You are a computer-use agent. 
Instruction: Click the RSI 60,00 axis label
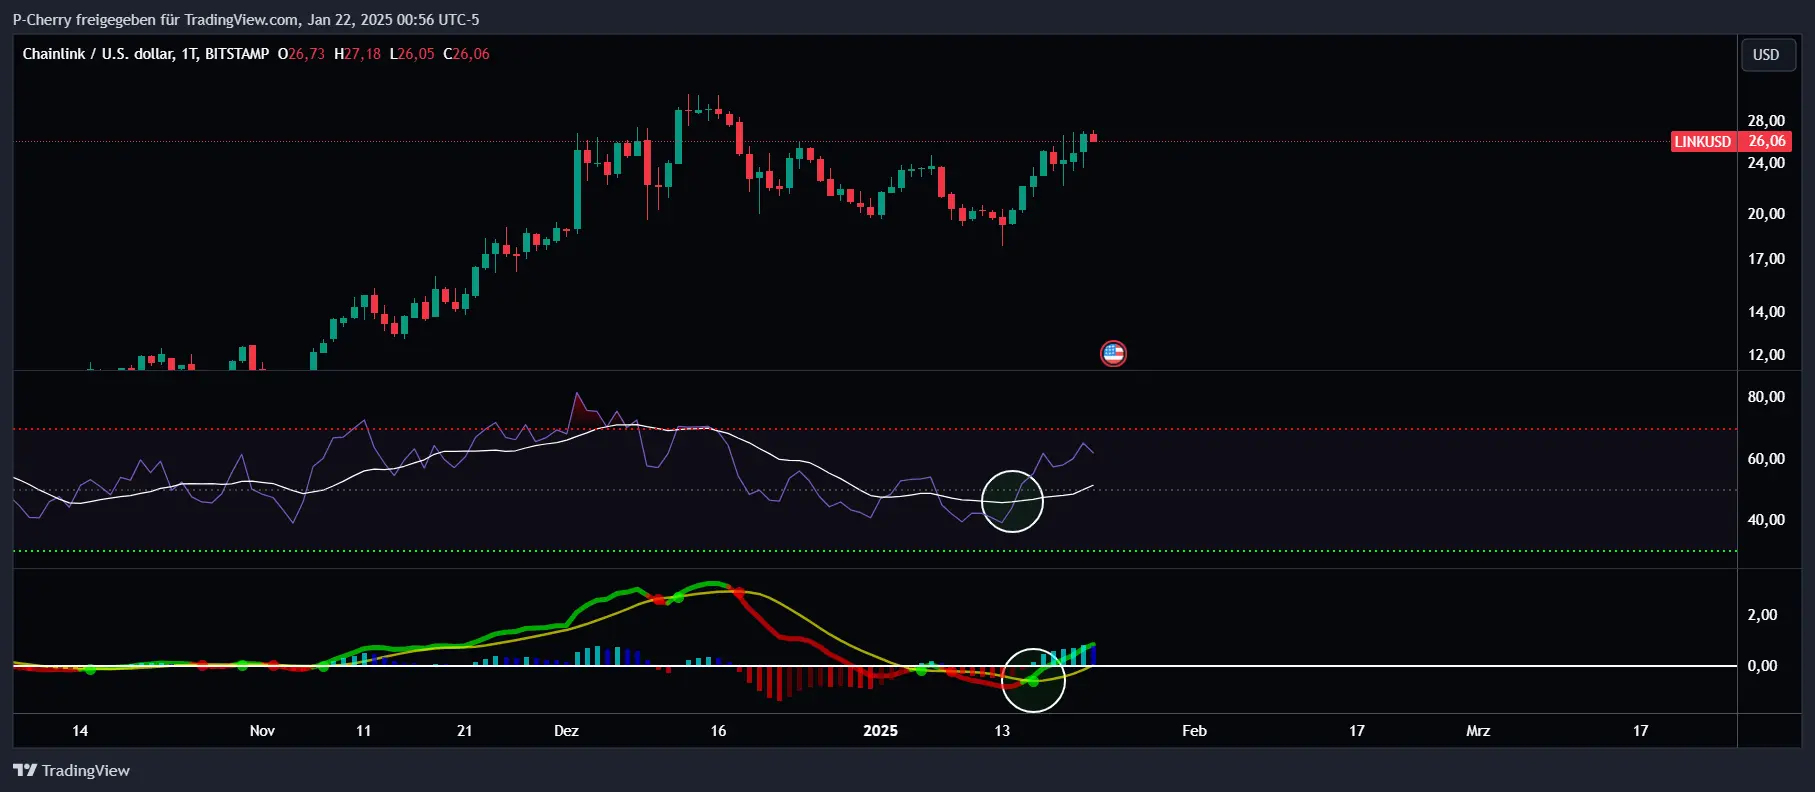click(x=1766, y=458)
